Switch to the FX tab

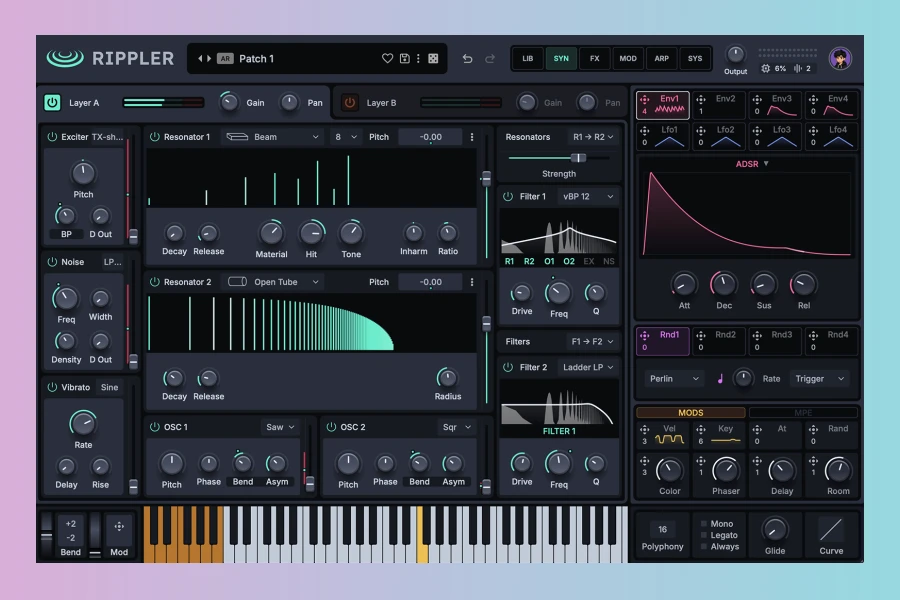[595, 59]
